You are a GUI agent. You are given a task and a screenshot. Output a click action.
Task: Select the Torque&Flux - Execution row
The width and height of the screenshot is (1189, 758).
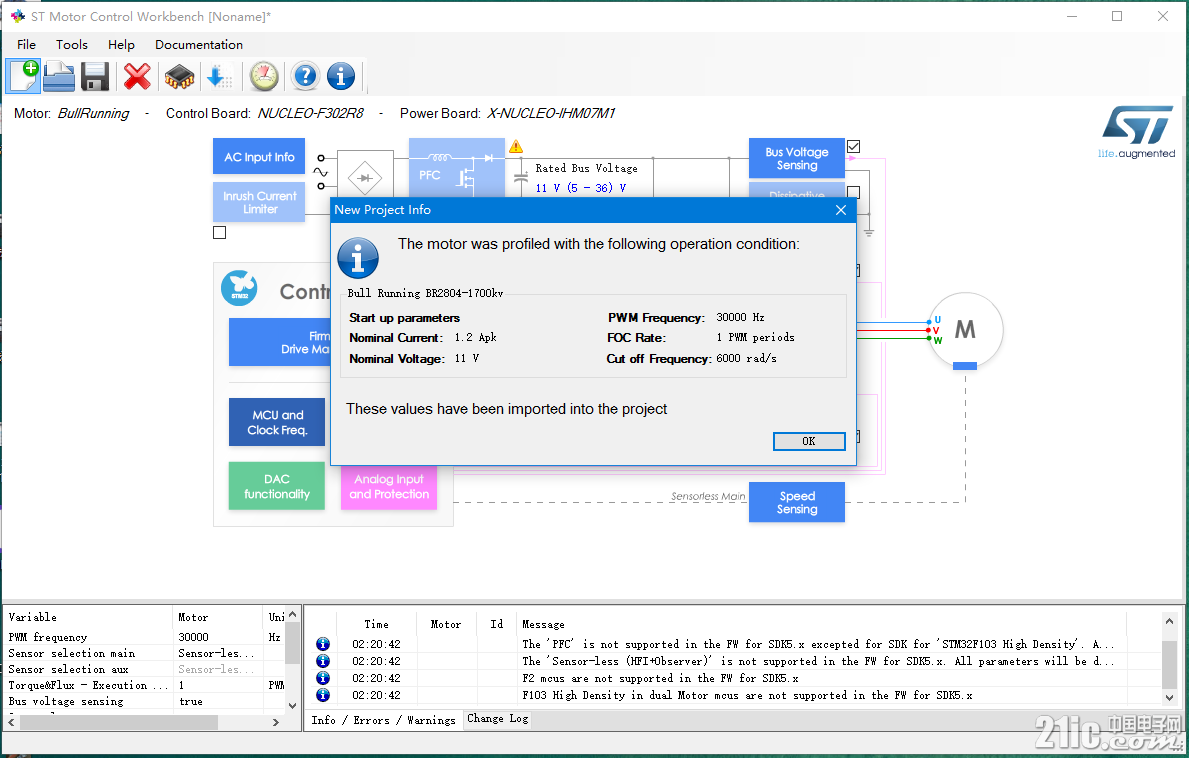coord(146,685)
